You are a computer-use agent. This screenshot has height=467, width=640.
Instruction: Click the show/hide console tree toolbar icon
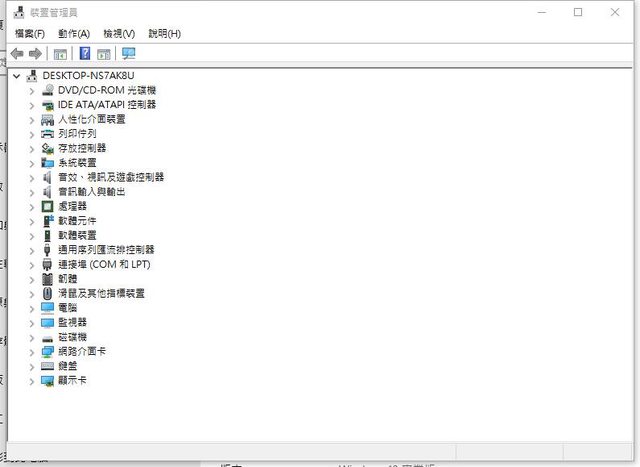point(60,53)
